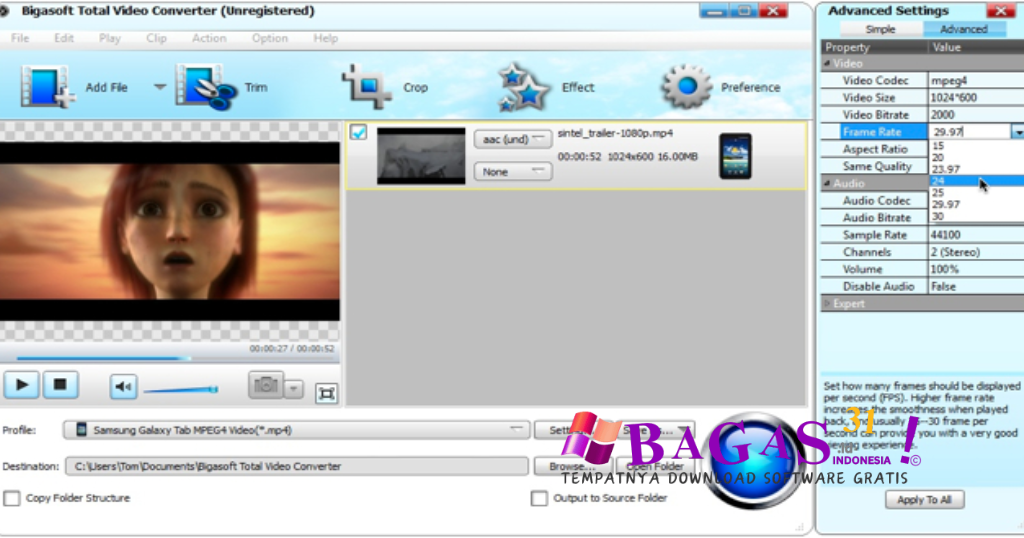Select the Audio Bitrate property row
This screenshot has height=538, width=1024.
[x=875, y=218]
